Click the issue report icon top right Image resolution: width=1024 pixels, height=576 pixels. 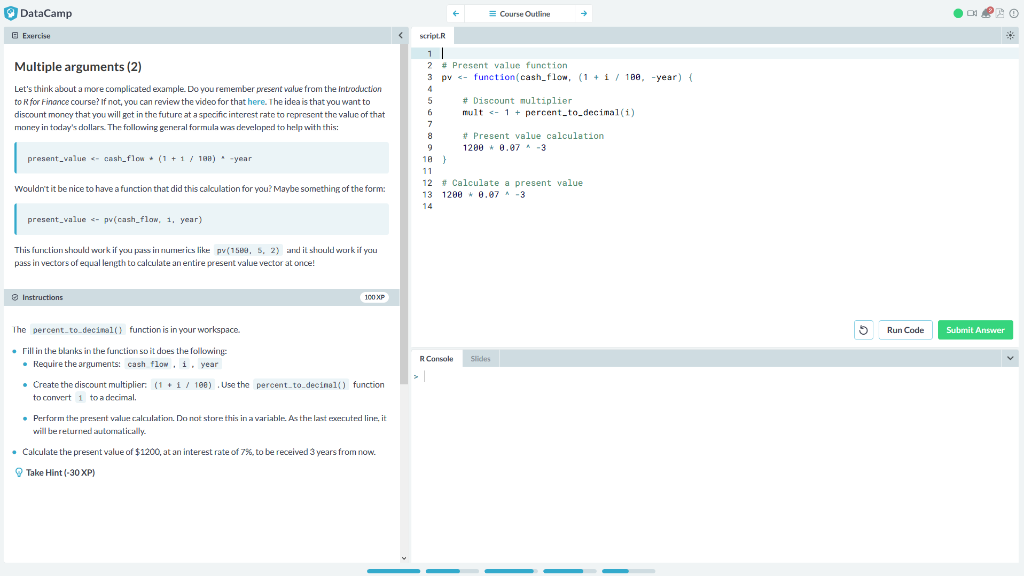click(x=1015, y=13)
